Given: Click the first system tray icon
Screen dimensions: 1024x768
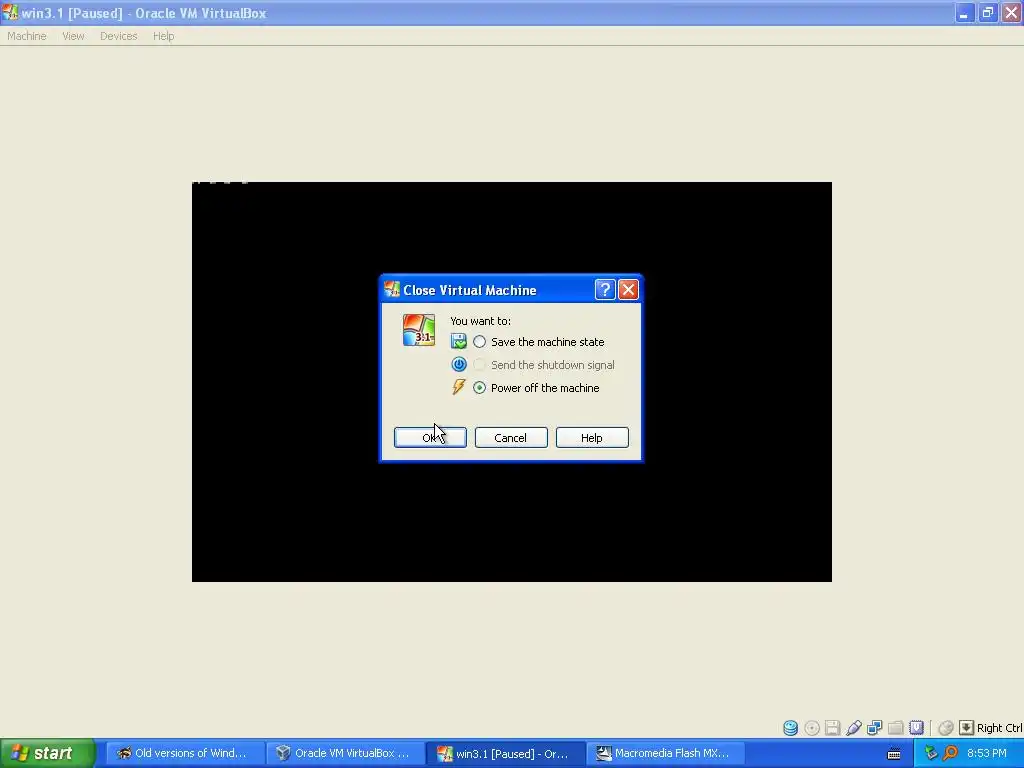Looking at the screenshot, I should click(x=931, y=753).
